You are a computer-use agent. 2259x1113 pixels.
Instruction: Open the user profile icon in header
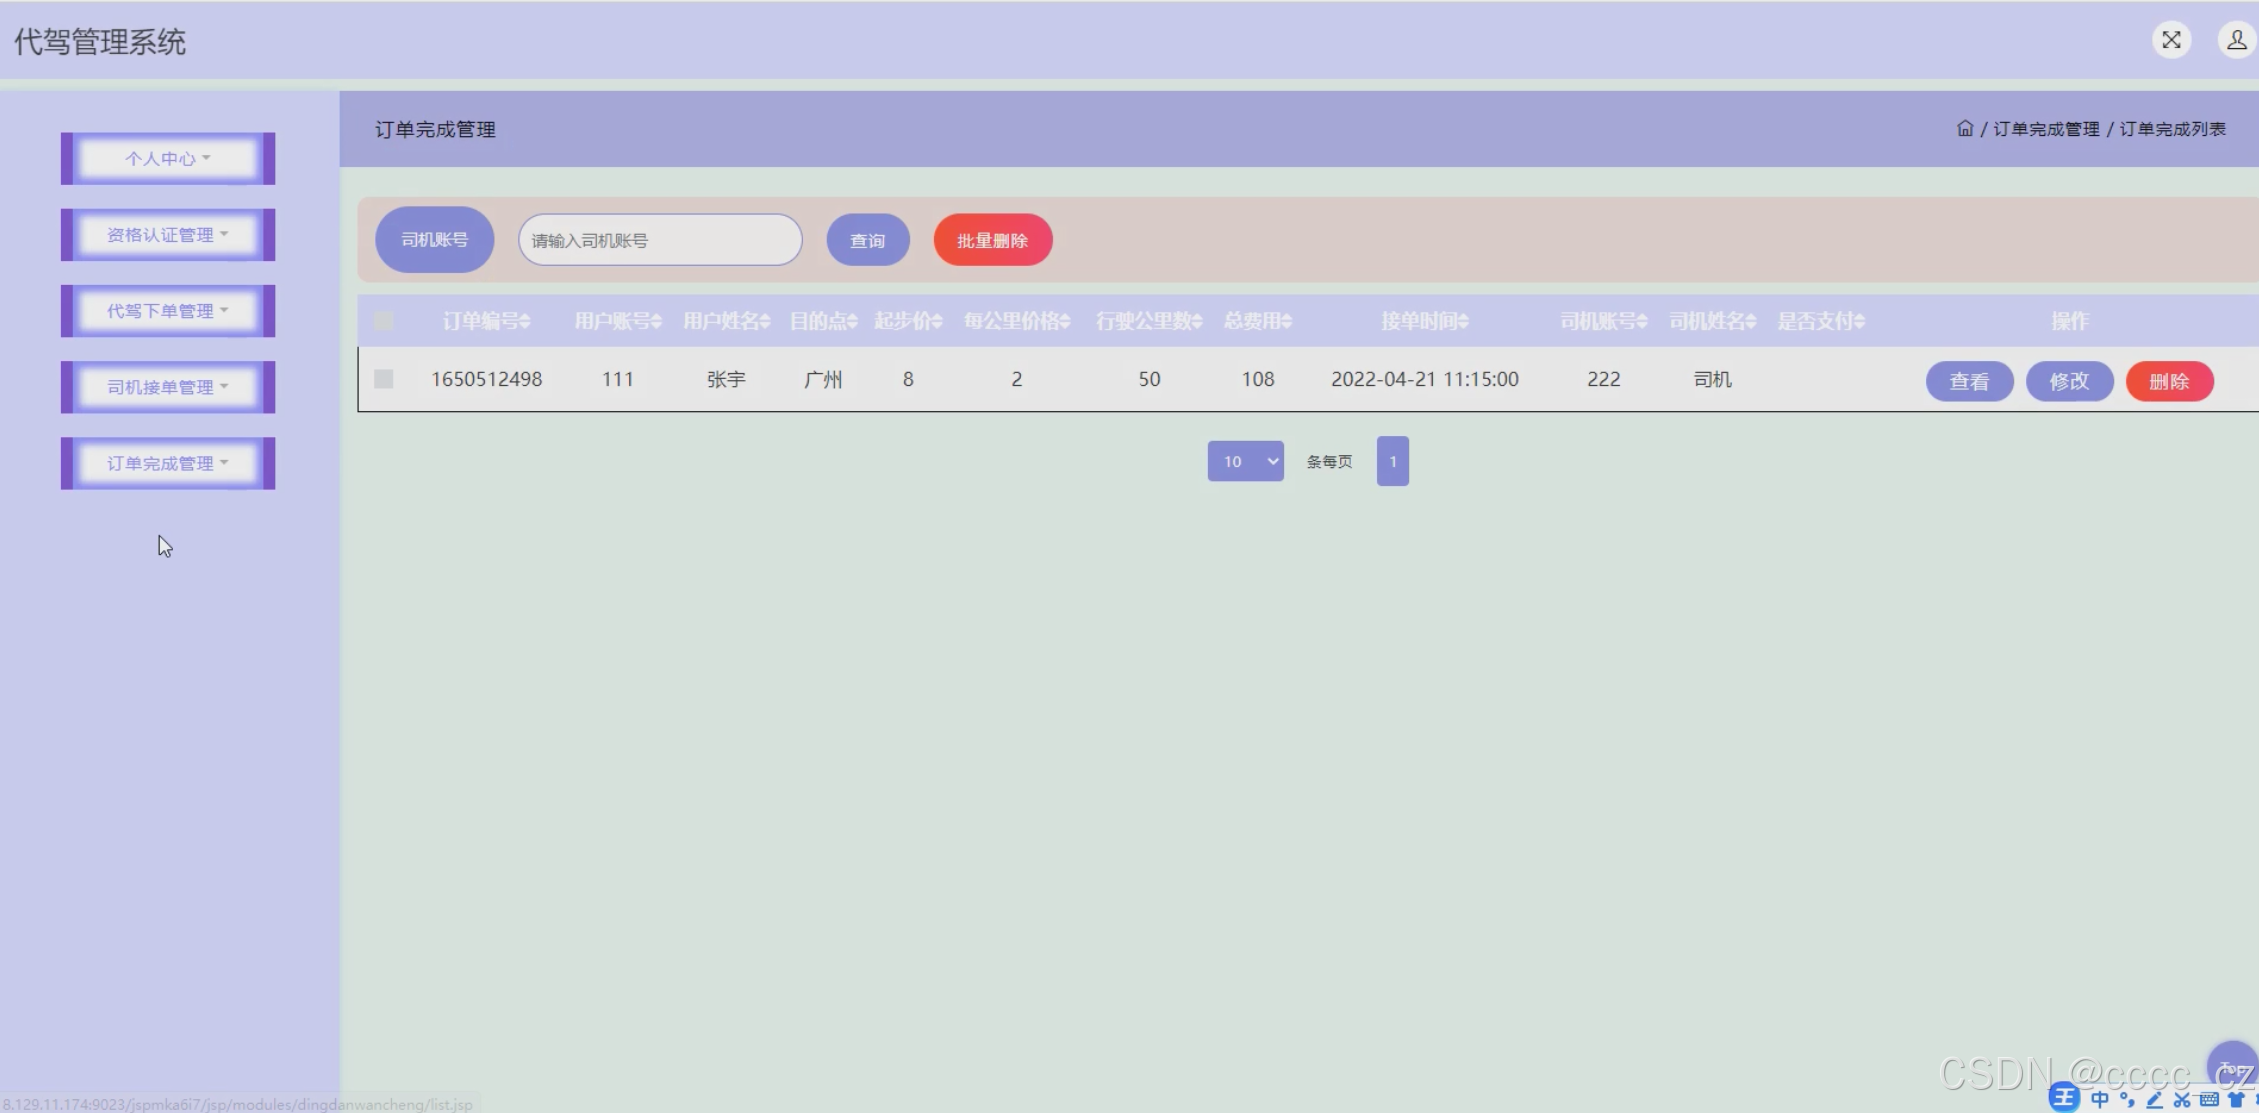pyautogui.click(x=2236, y=40)
